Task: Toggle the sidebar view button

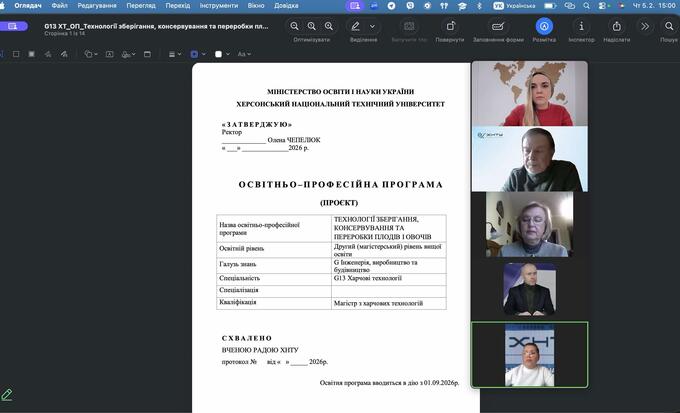Action: [x=12, y=26]
